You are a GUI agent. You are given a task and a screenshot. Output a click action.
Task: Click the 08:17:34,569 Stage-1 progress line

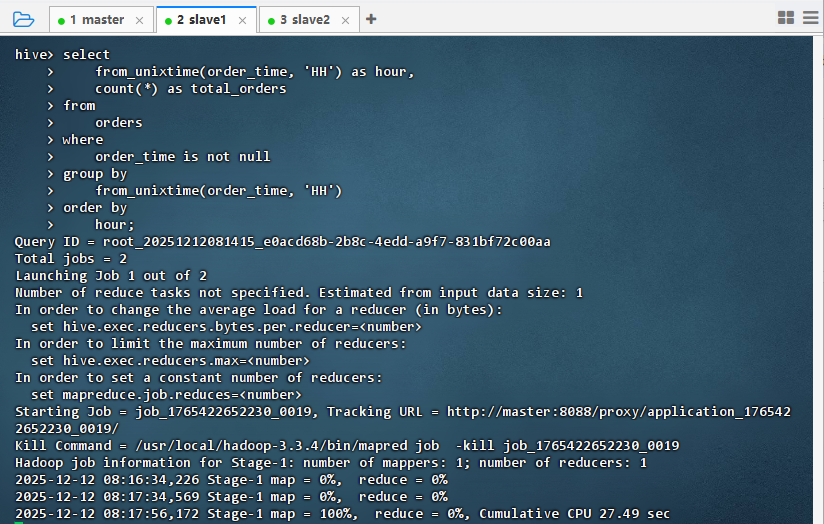tap(231, 497)
